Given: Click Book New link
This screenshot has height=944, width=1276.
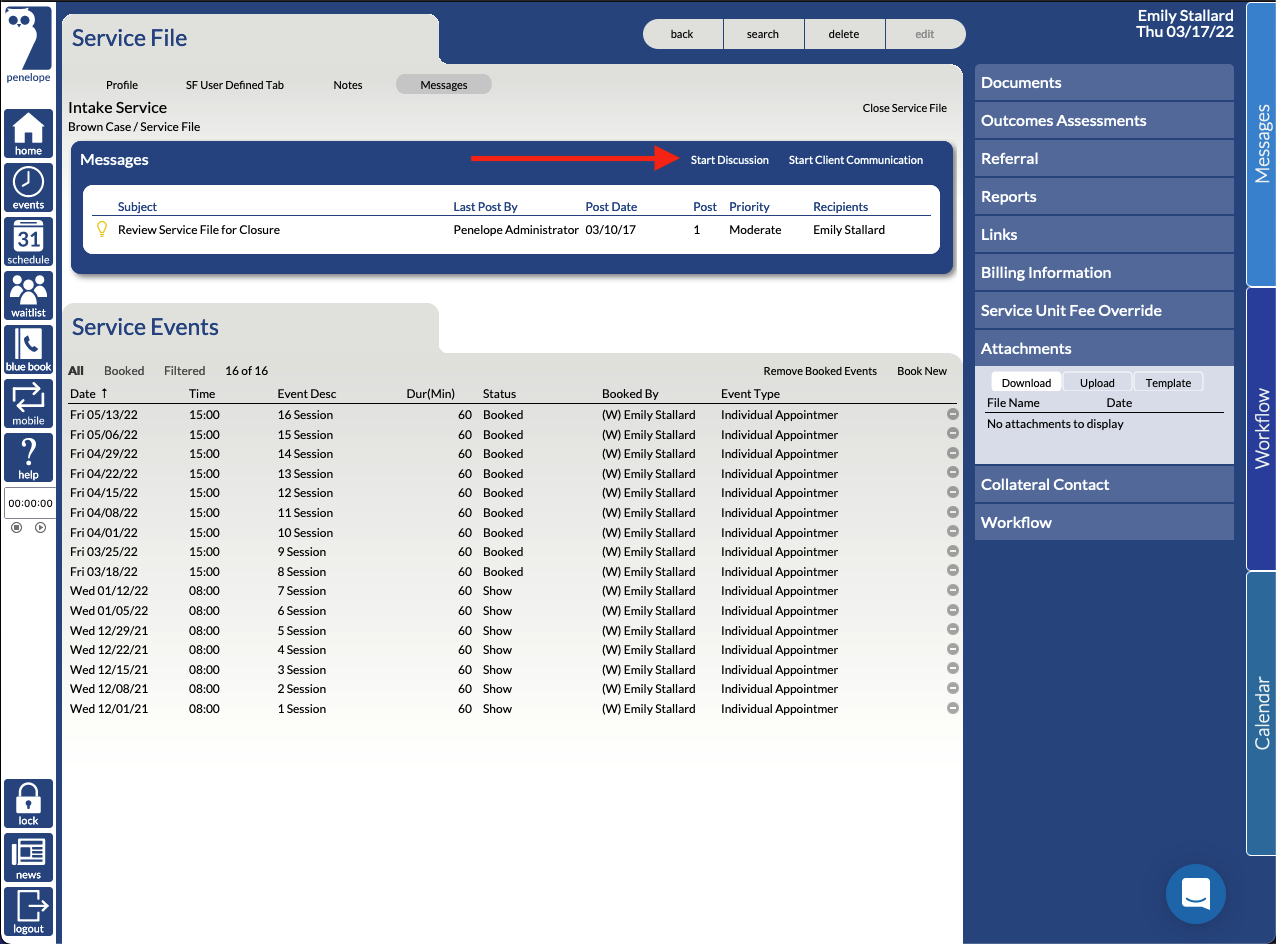Looking at the screenshot, I should pyautogui.click(x=922, y=371).
